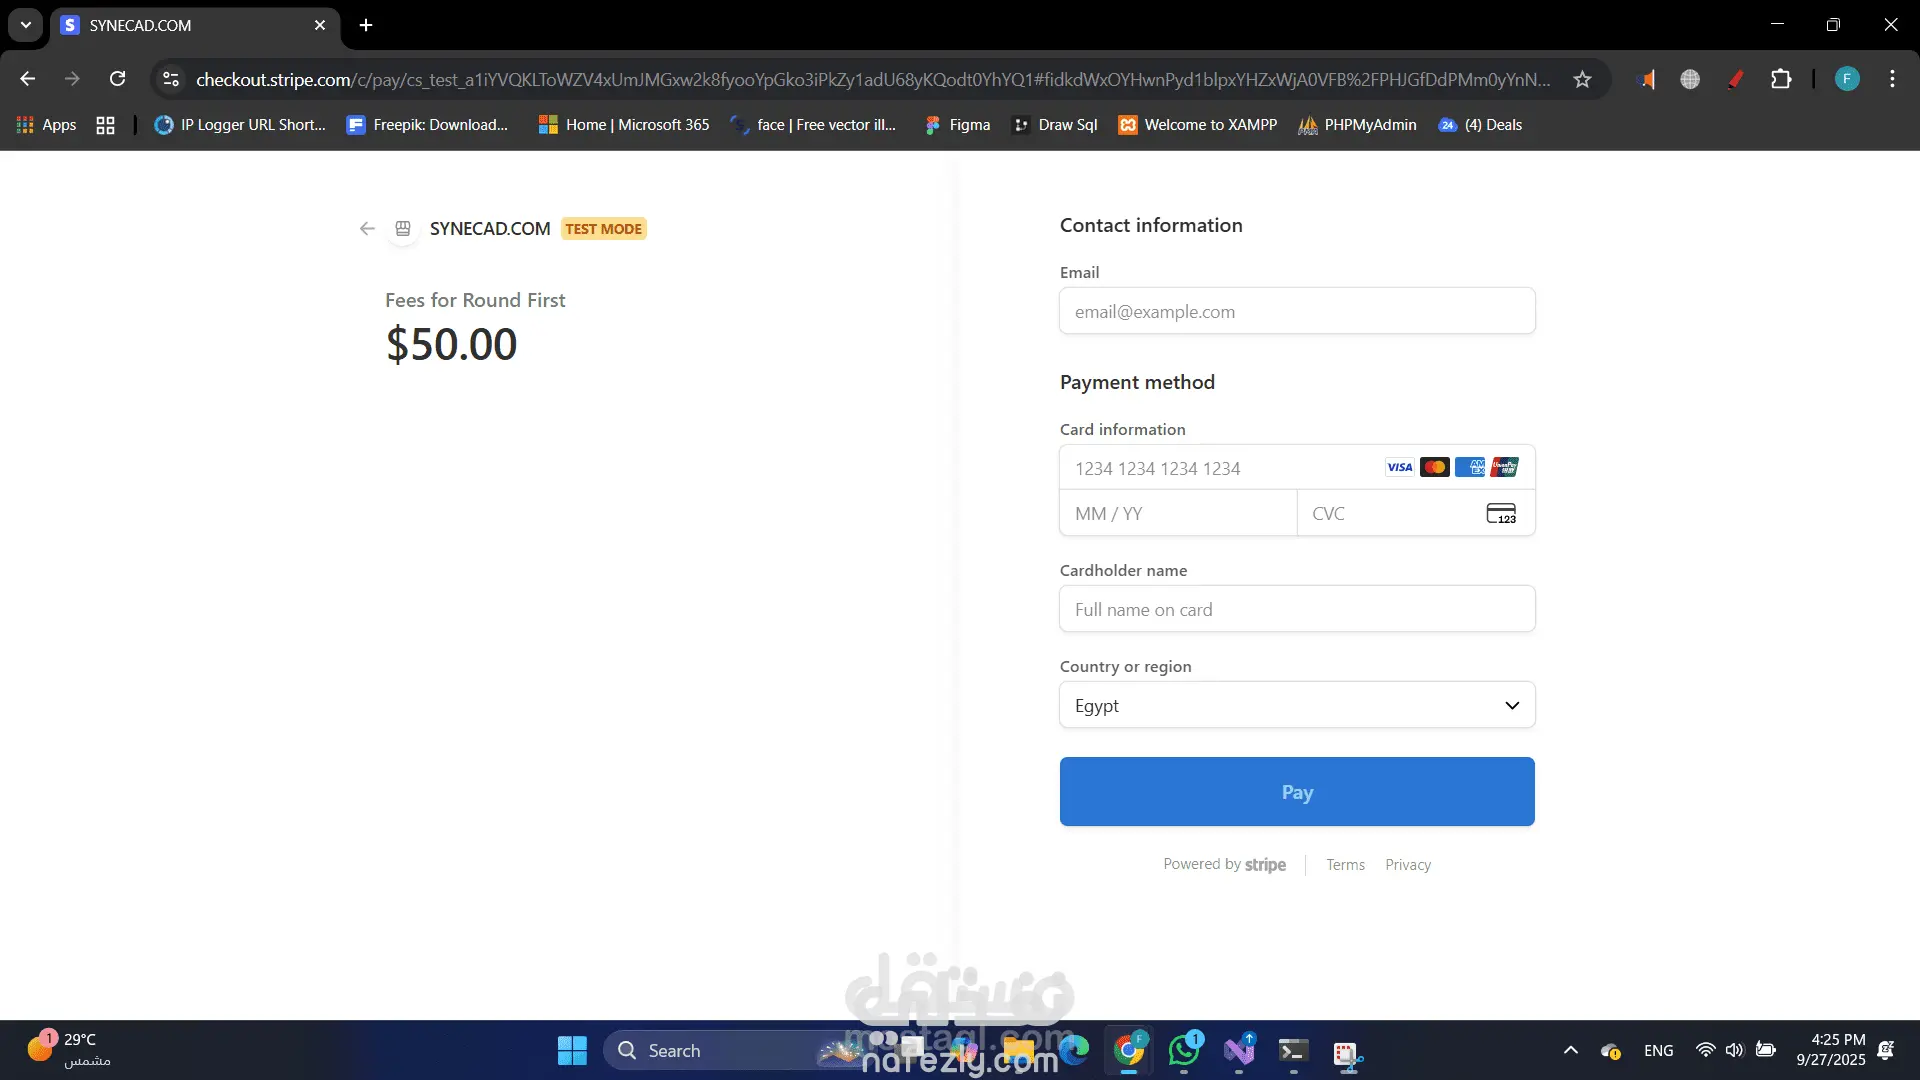Reload the Stripe checkout page

coord(118,80)
